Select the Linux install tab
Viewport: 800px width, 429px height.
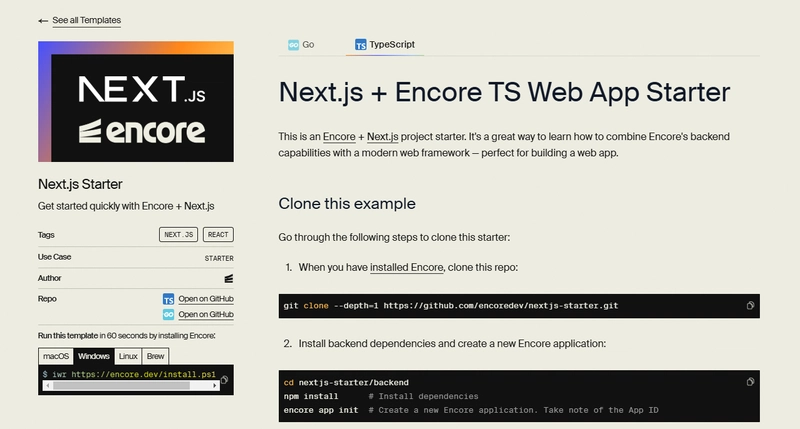point(128,356)
